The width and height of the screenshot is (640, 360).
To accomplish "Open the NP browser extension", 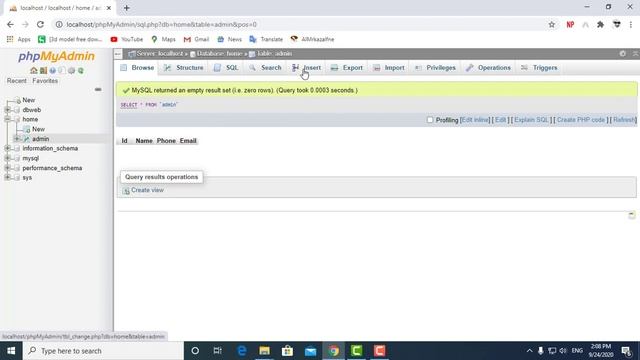I will pyautogui.click(x=570, y=24).
